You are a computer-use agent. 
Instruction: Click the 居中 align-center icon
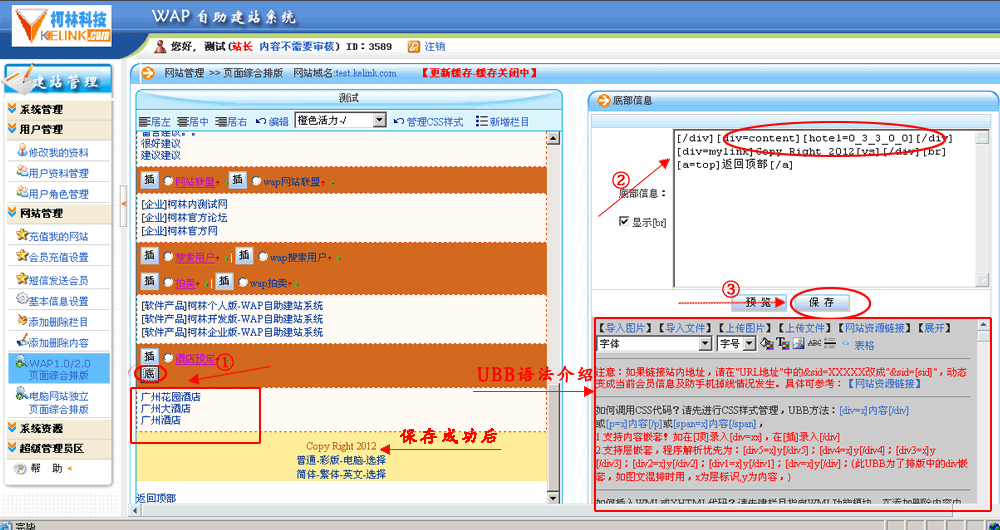coord(183,121)
